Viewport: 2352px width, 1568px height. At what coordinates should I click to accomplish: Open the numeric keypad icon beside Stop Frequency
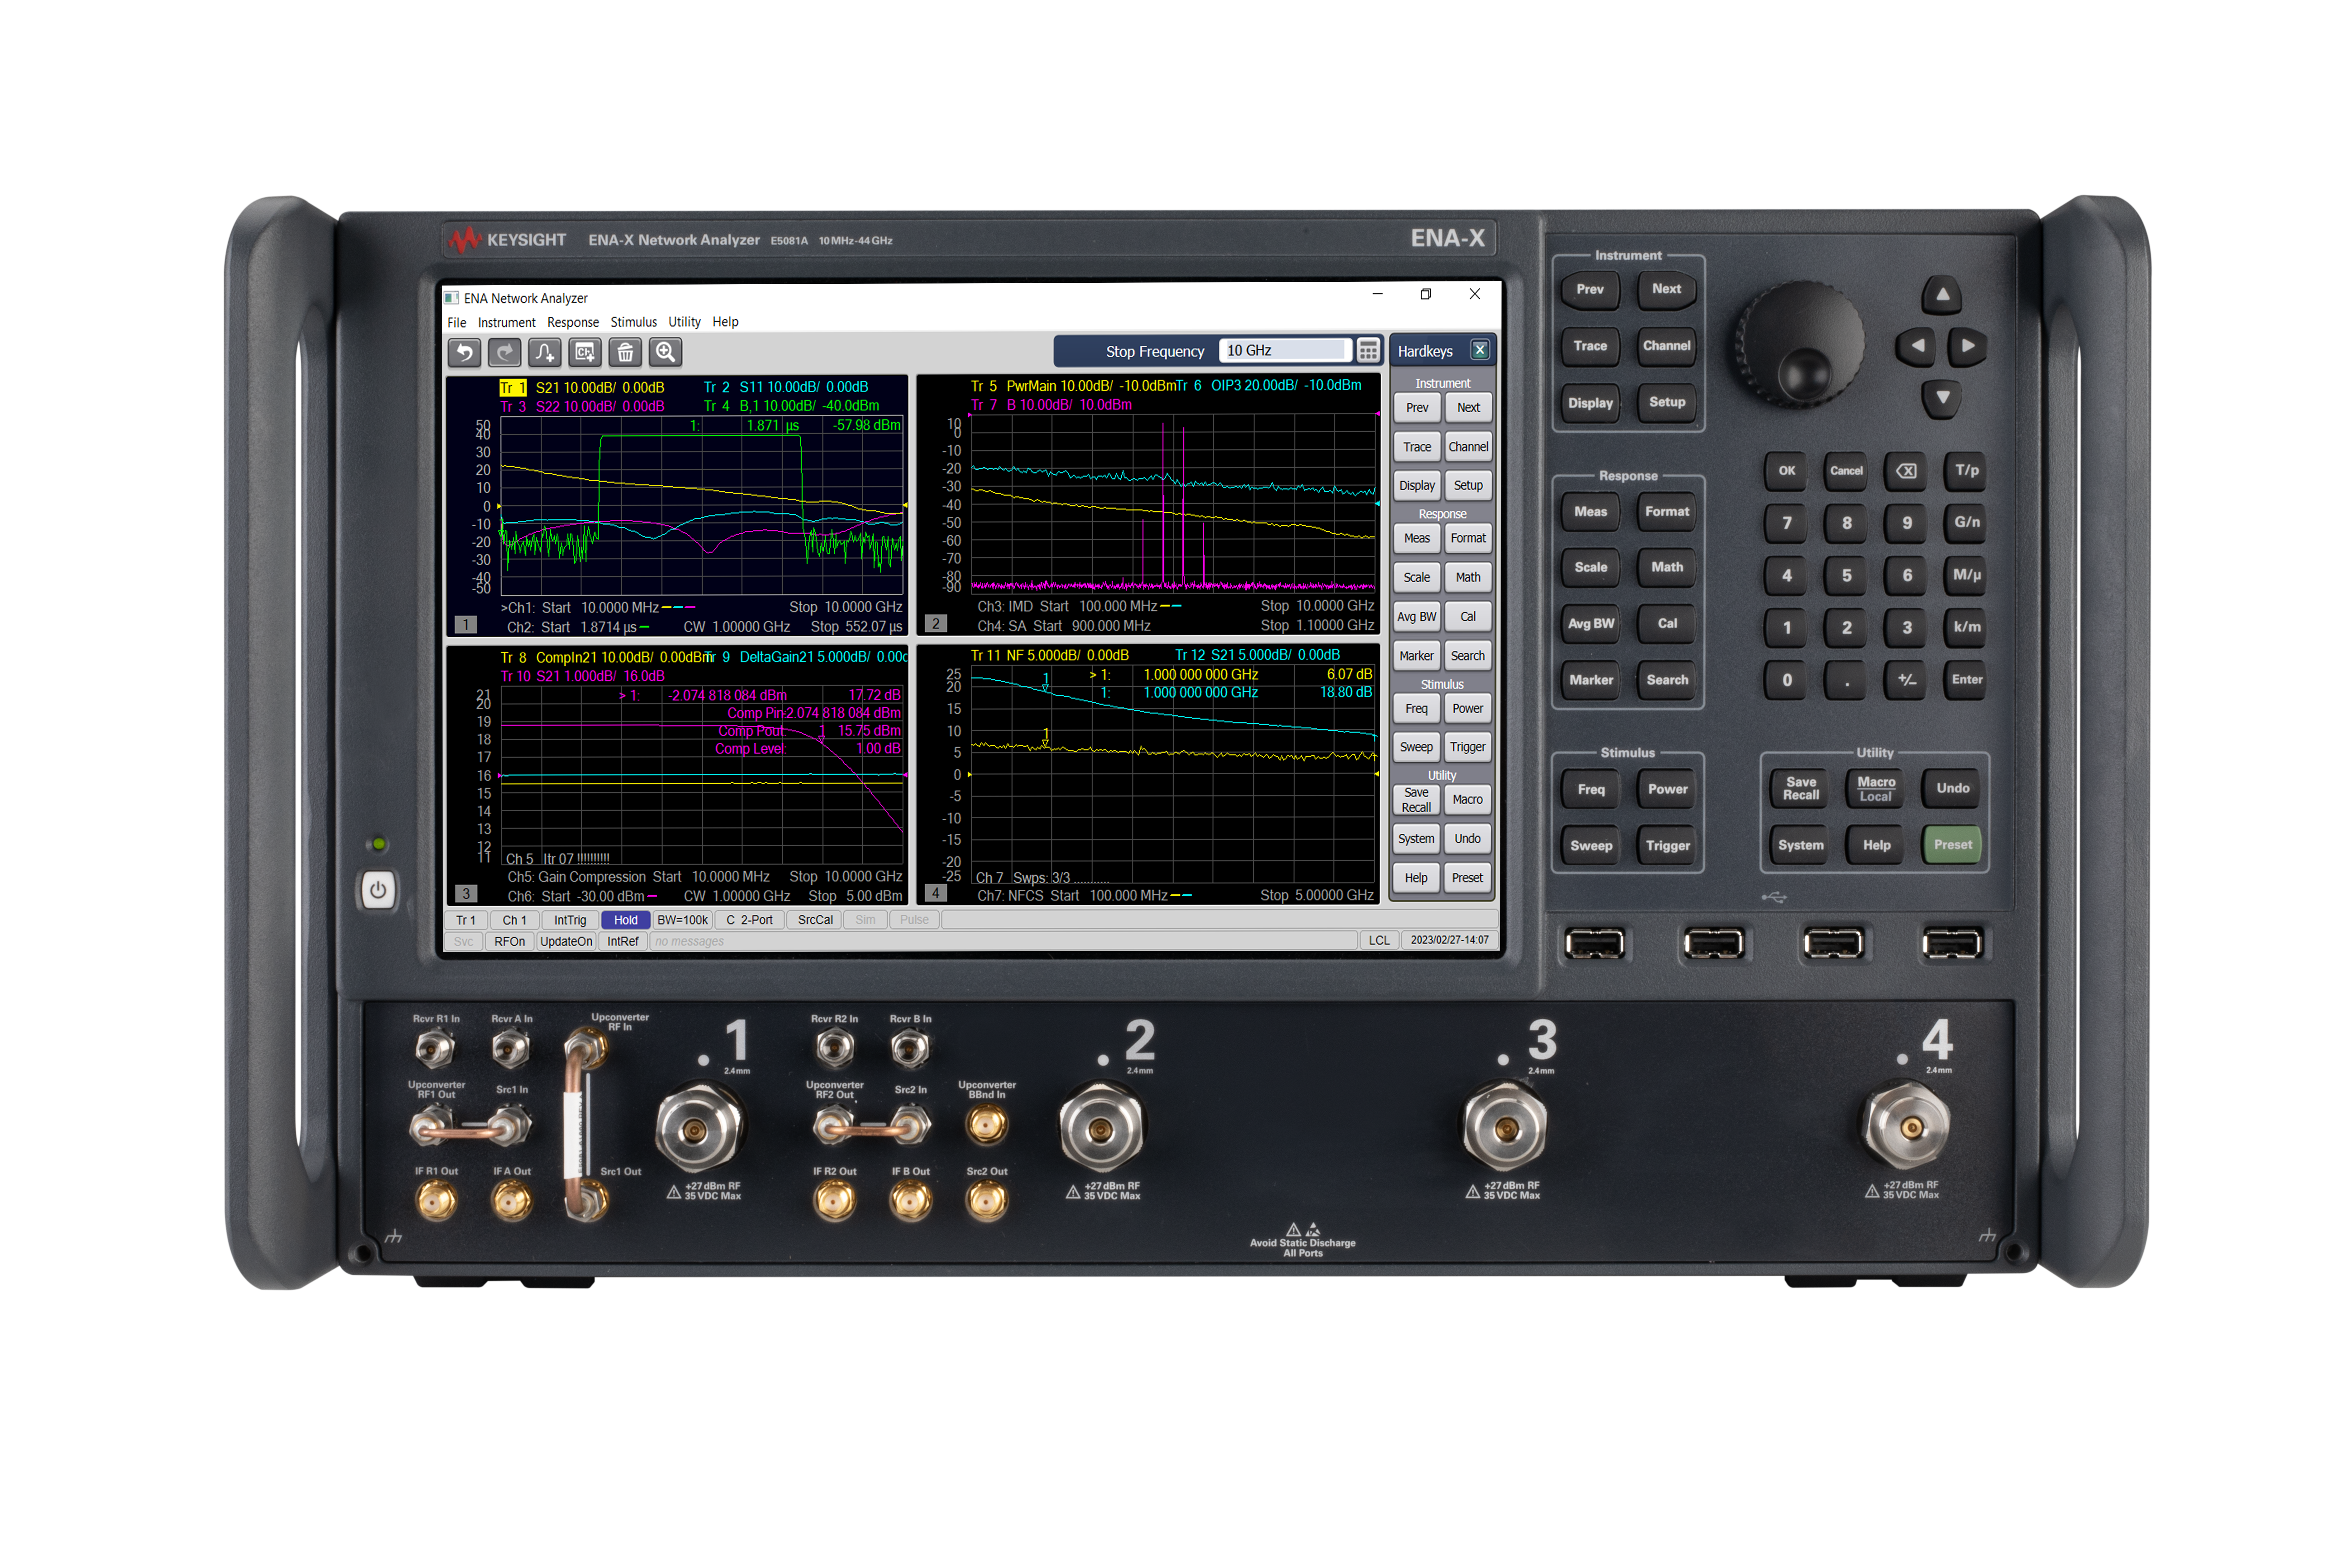(x=1368, y=351)
